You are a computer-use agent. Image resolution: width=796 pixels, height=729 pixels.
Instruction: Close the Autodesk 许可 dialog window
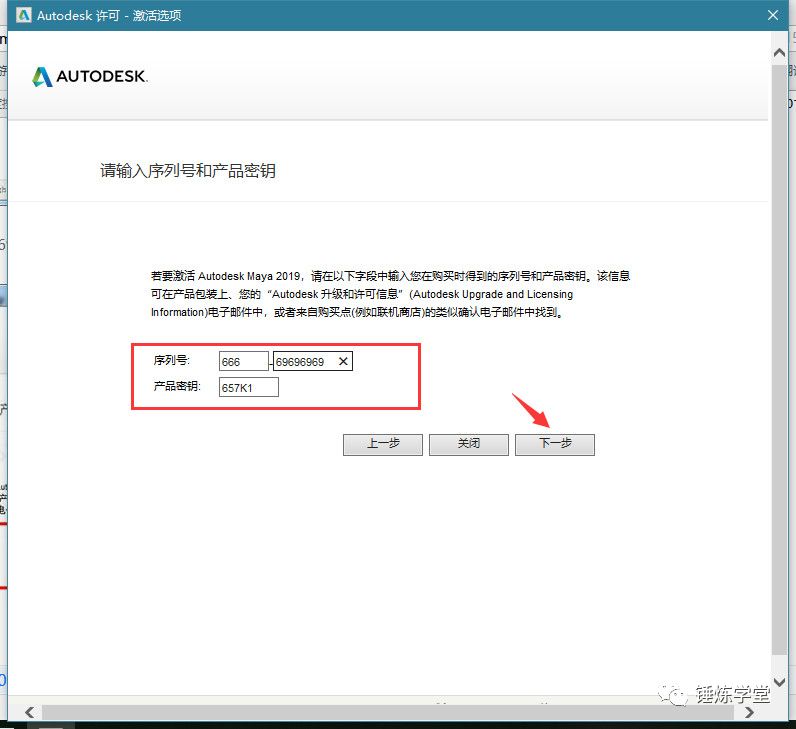[772, 16]
